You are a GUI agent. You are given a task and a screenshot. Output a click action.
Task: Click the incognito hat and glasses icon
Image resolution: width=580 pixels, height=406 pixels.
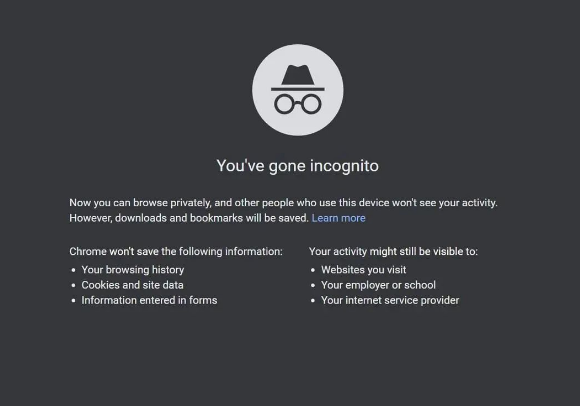coord(298,90)
